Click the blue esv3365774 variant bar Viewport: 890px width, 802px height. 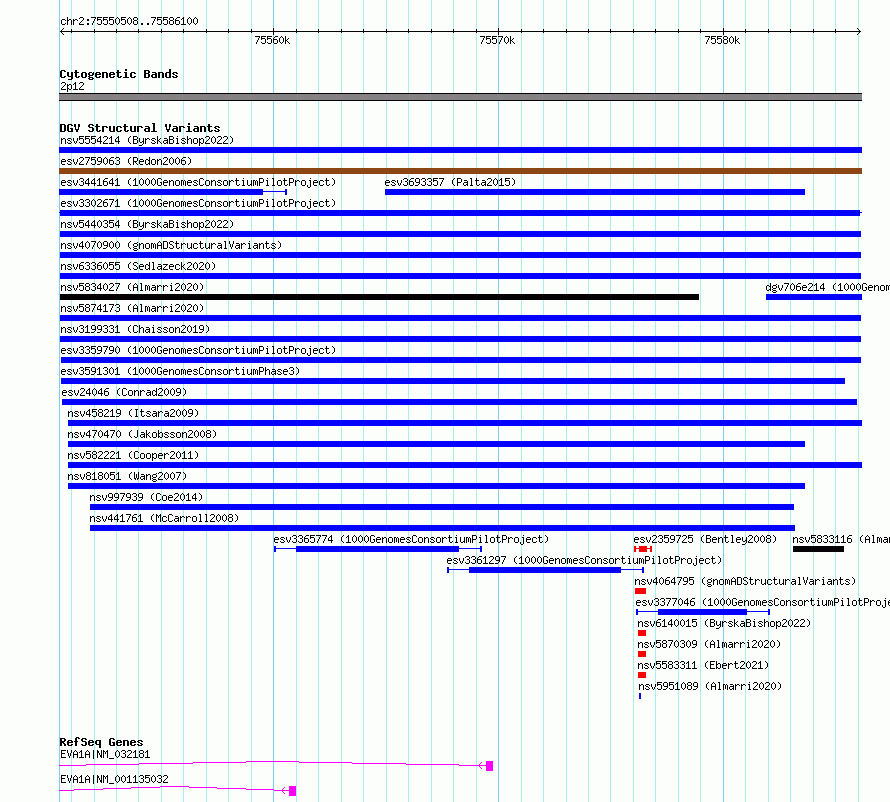point(377,549)
